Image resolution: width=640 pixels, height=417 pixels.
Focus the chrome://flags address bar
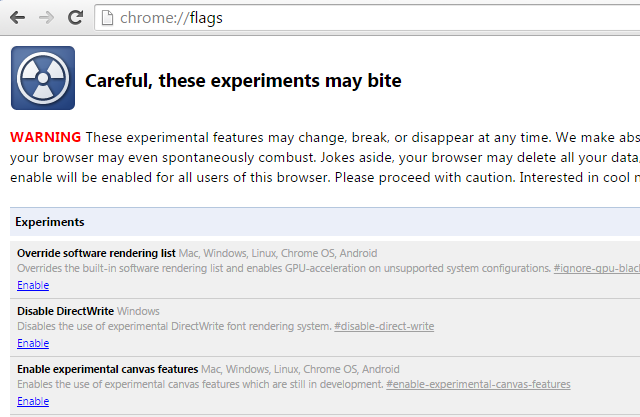click(x=367, y=18)
